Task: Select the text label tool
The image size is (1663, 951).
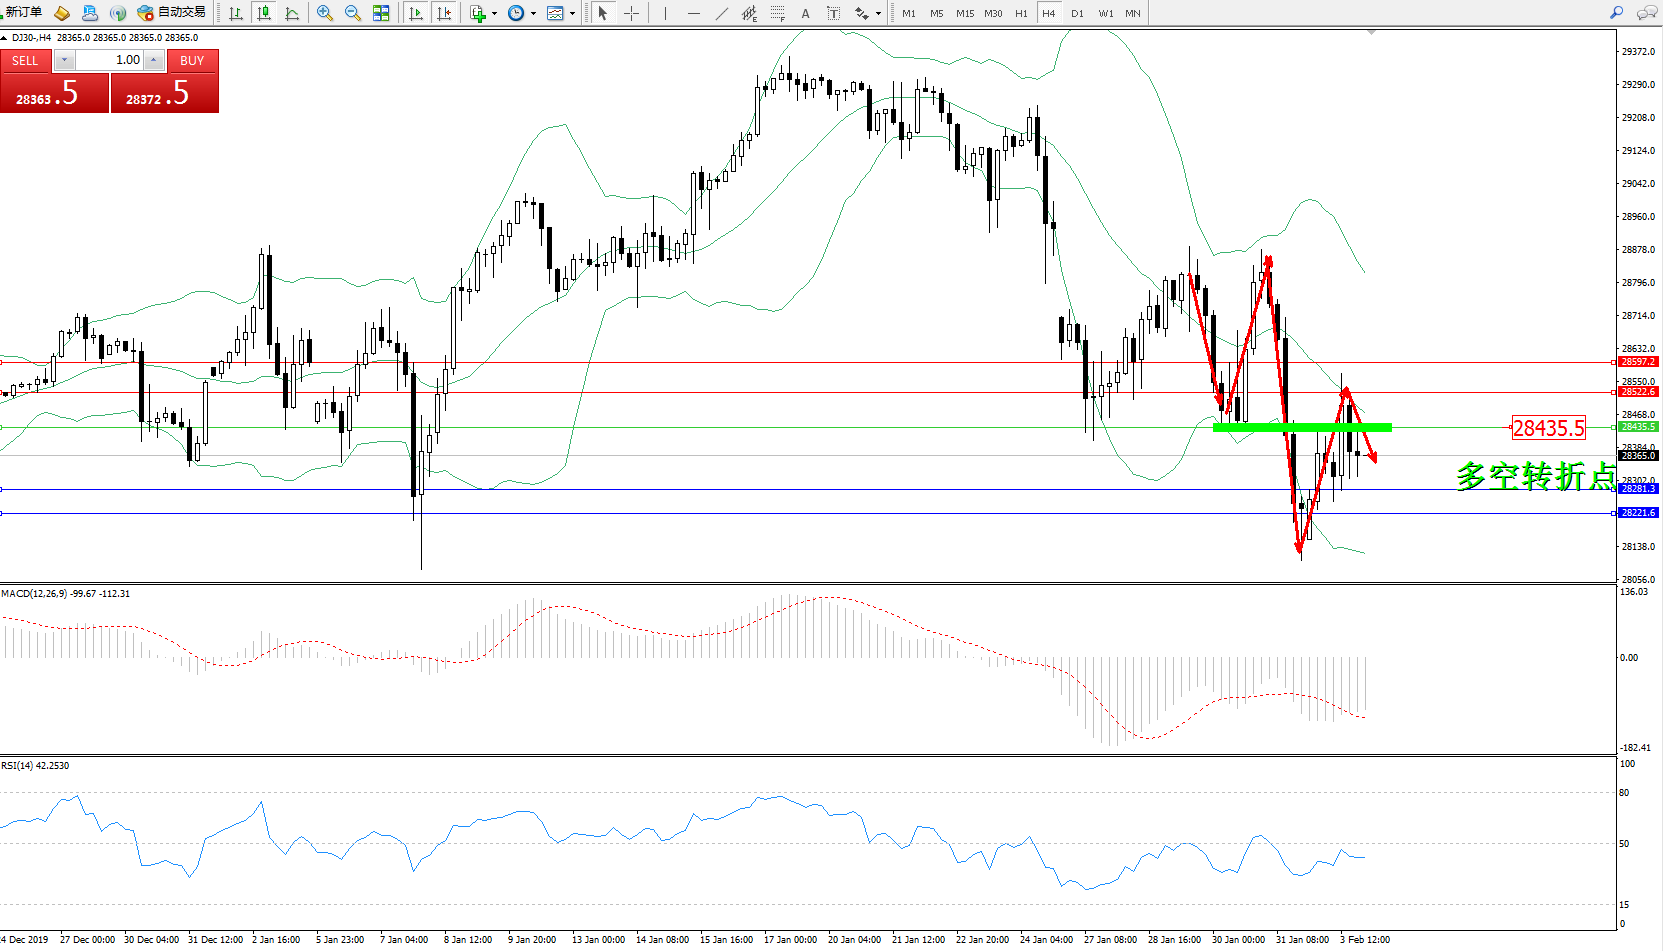Action: click(806, 13)
